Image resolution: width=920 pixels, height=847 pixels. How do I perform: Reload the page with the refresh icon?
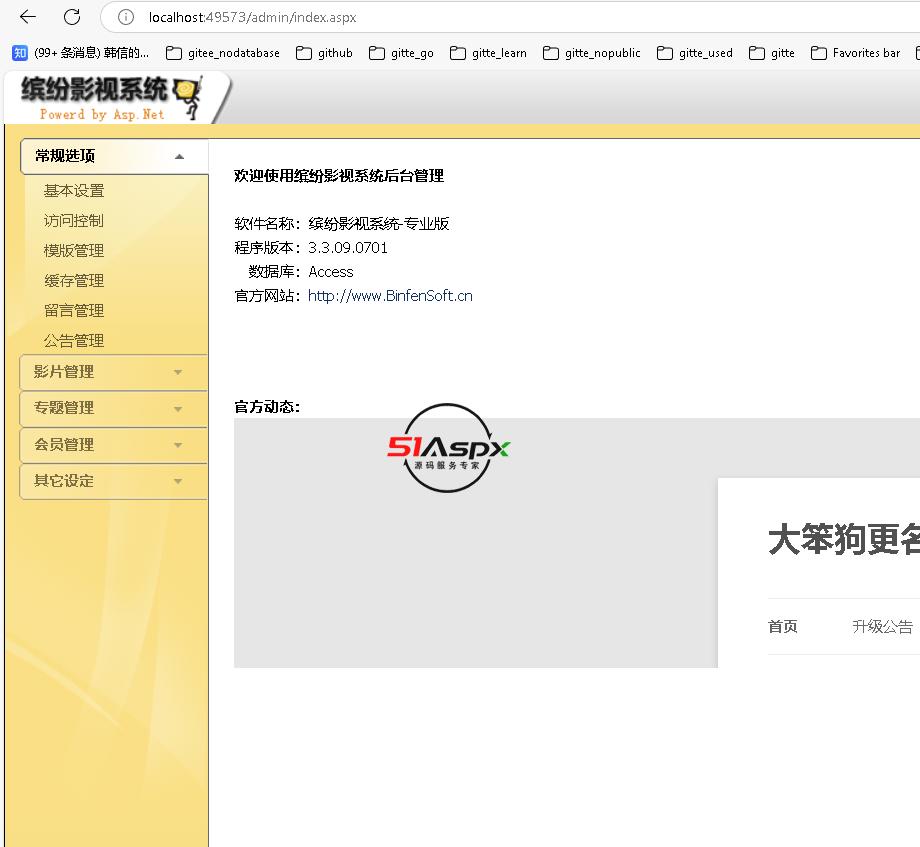72,17
